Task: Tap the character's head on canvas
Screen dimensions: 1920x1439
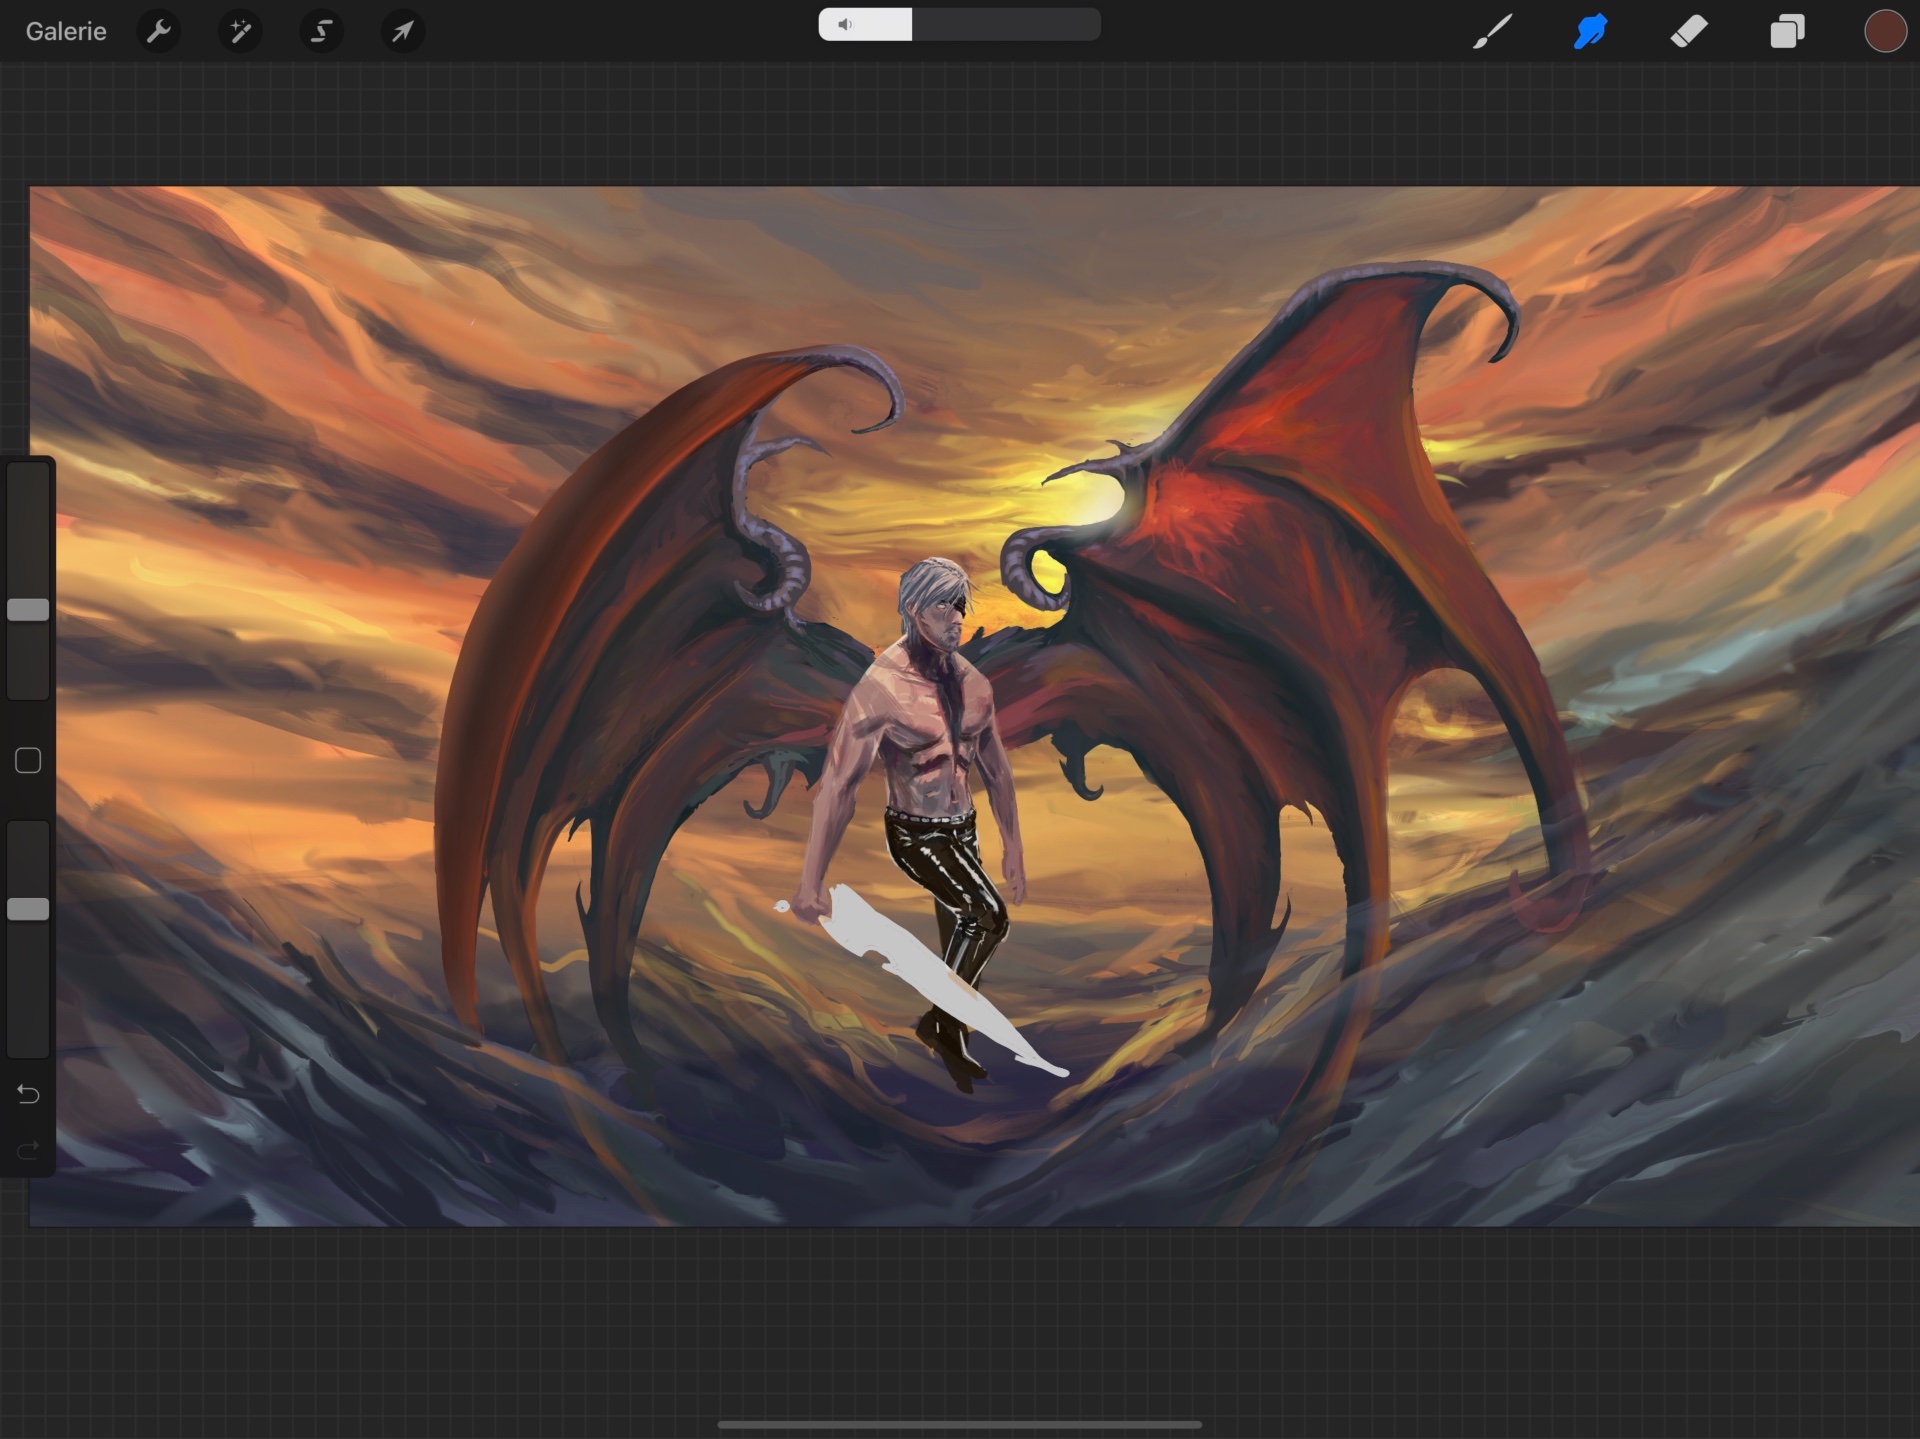Action: coord(935,605)
